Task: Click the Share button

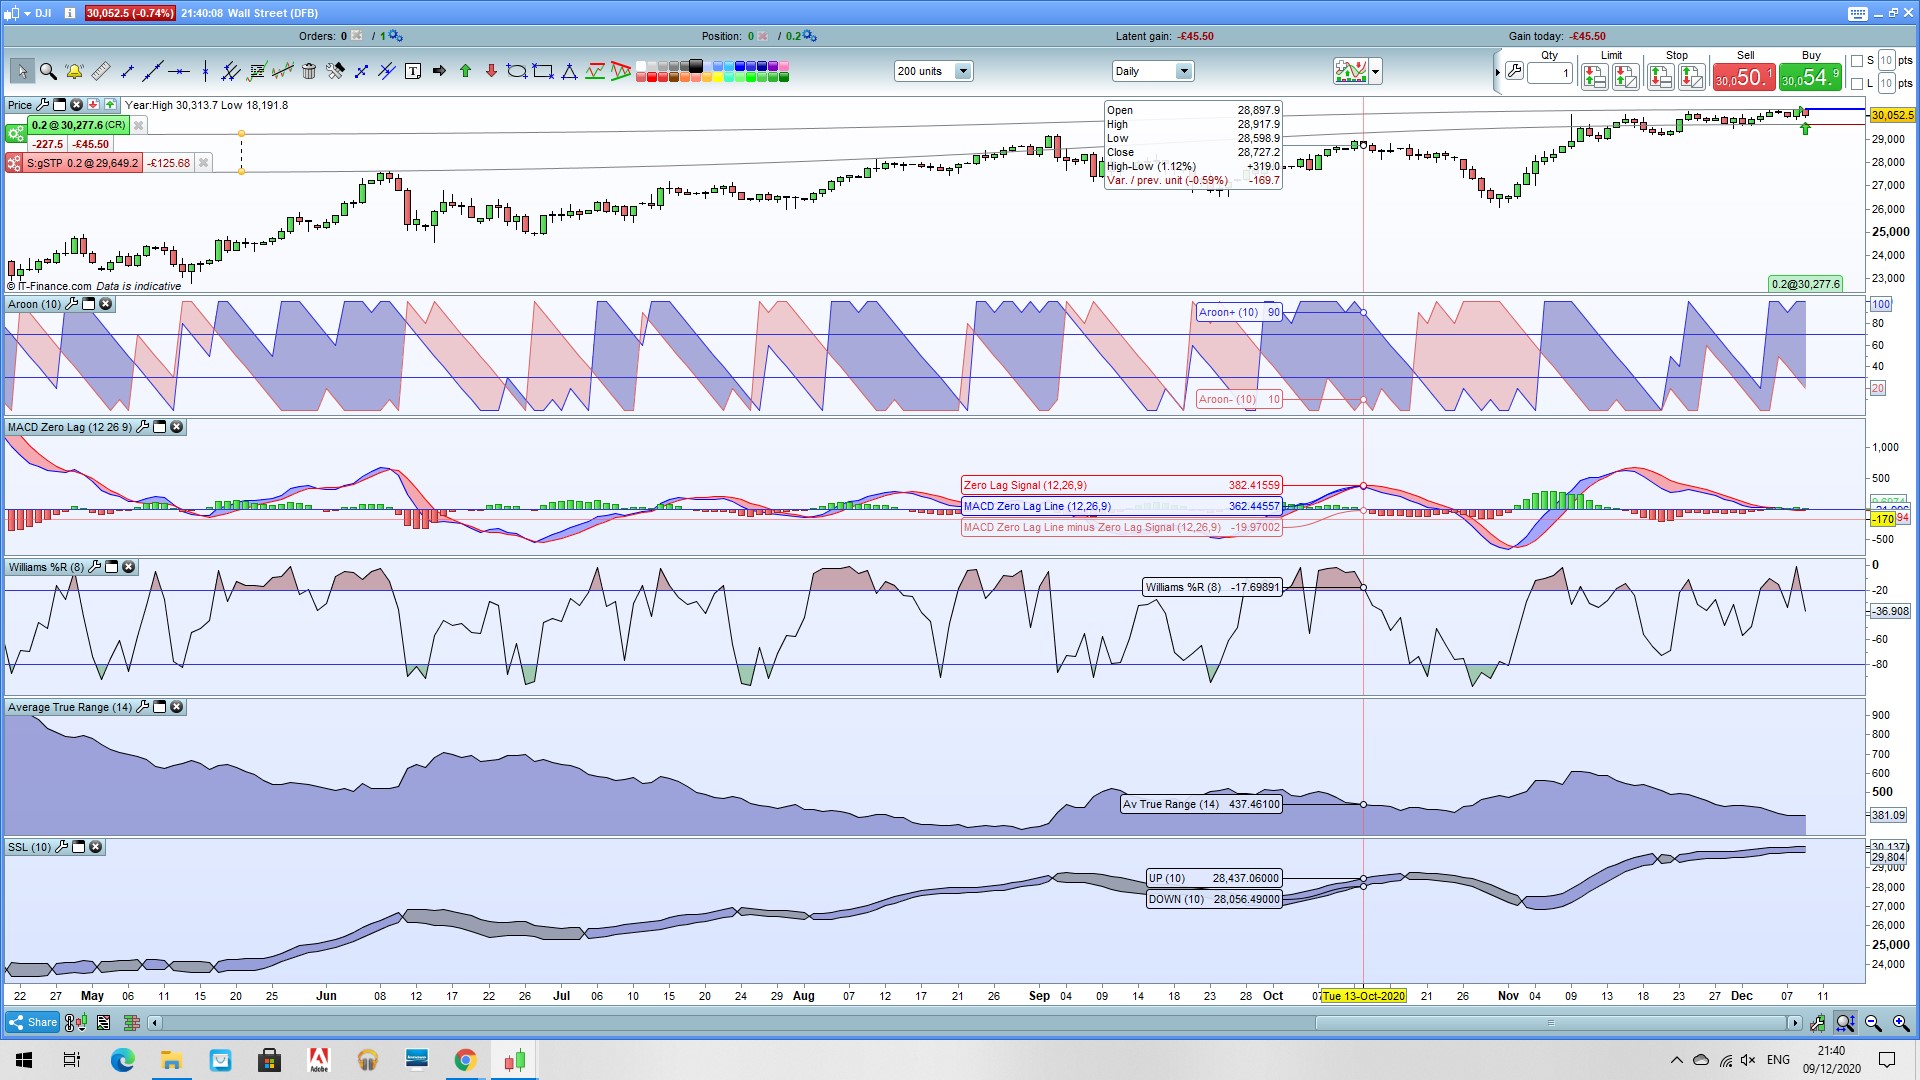Action: tap(32, 1022)
